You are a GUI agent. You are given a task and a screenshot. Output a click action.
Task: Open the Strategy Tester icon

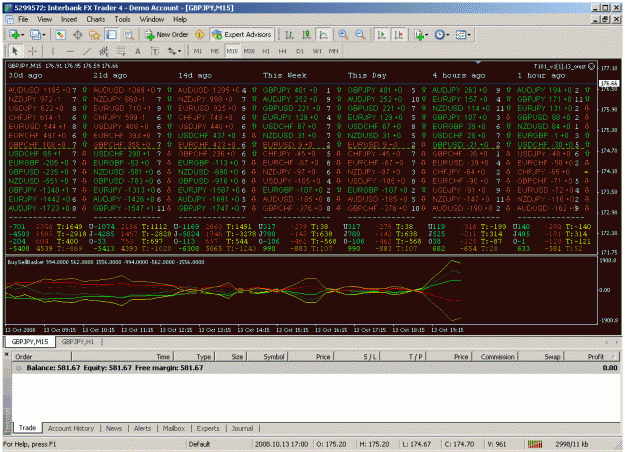128,35
